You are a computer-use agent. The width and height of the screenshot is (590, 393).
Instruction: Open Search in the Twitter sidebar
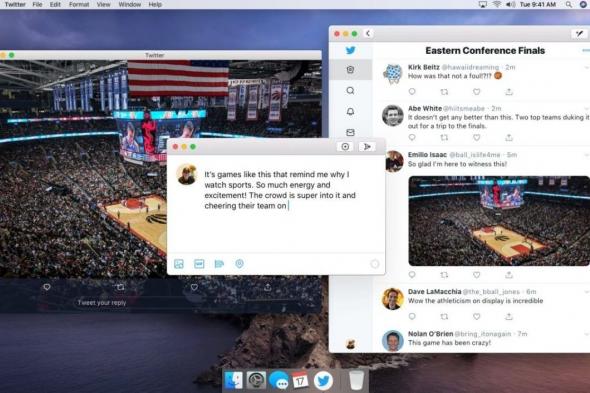coord(350,91)
